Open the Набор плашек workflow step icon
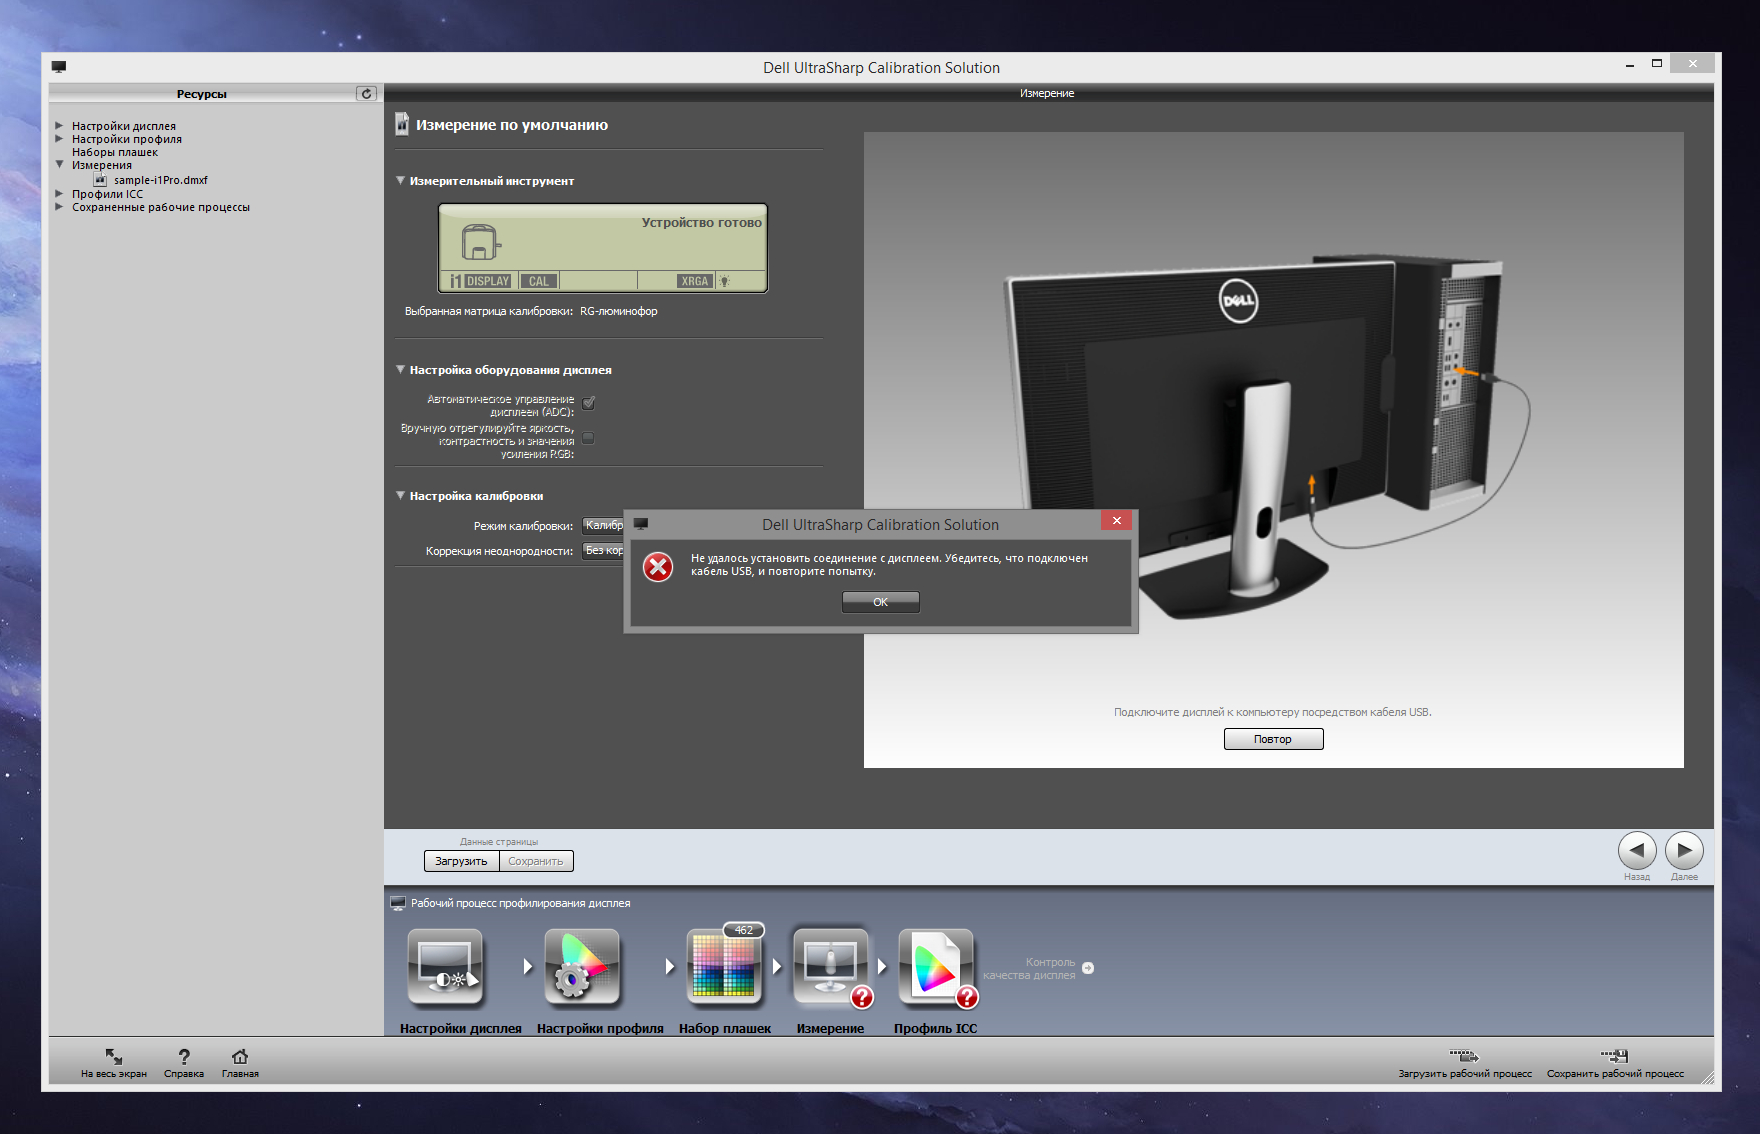 coord(725,966)
